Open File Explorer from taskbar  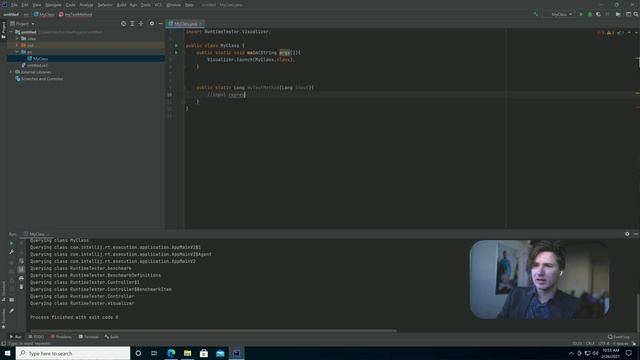187,353
